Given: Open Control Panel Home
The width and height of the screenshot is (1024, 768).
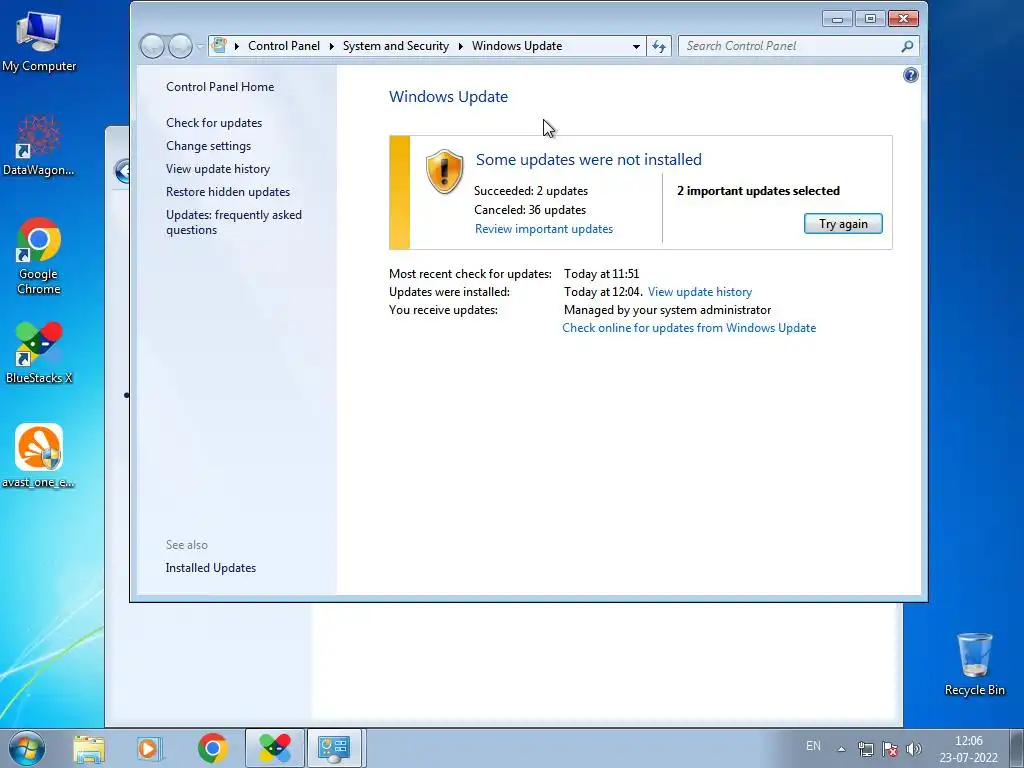Looking at the screenshot, I should tap(220, 87).
